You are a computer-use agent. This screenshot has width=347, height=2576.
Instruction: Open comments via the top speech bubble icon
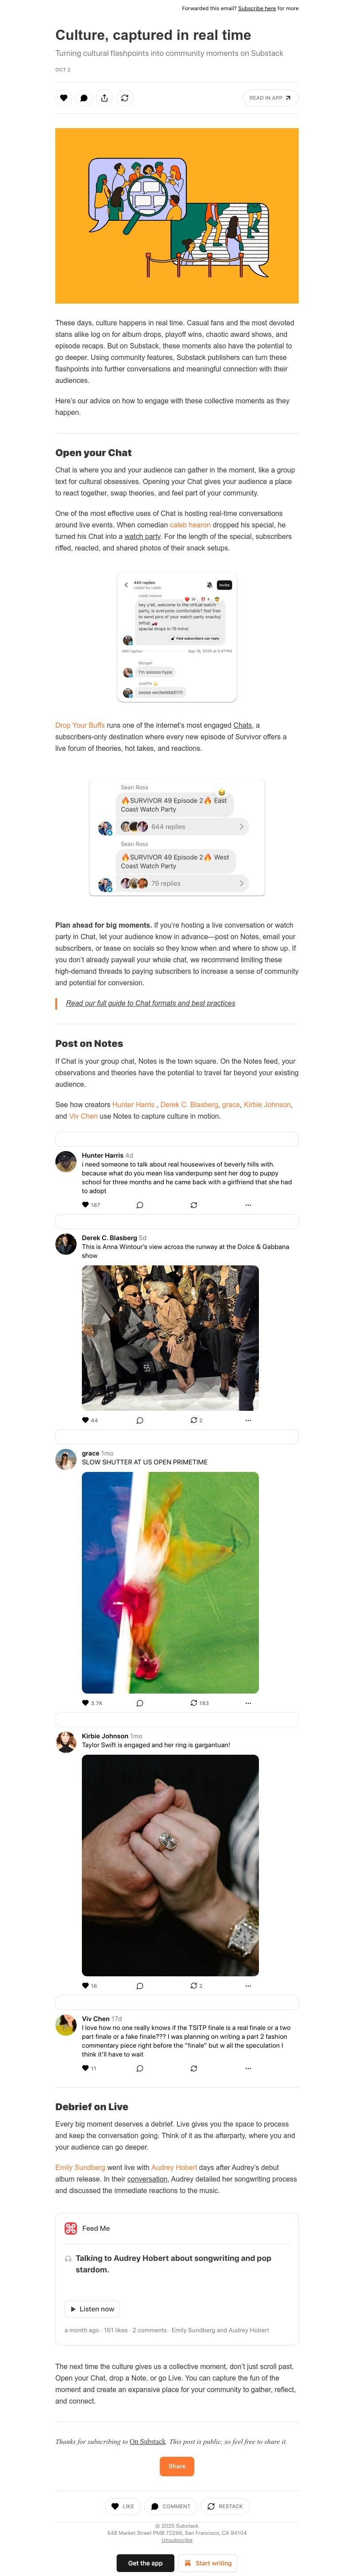[x=84, y=98]
